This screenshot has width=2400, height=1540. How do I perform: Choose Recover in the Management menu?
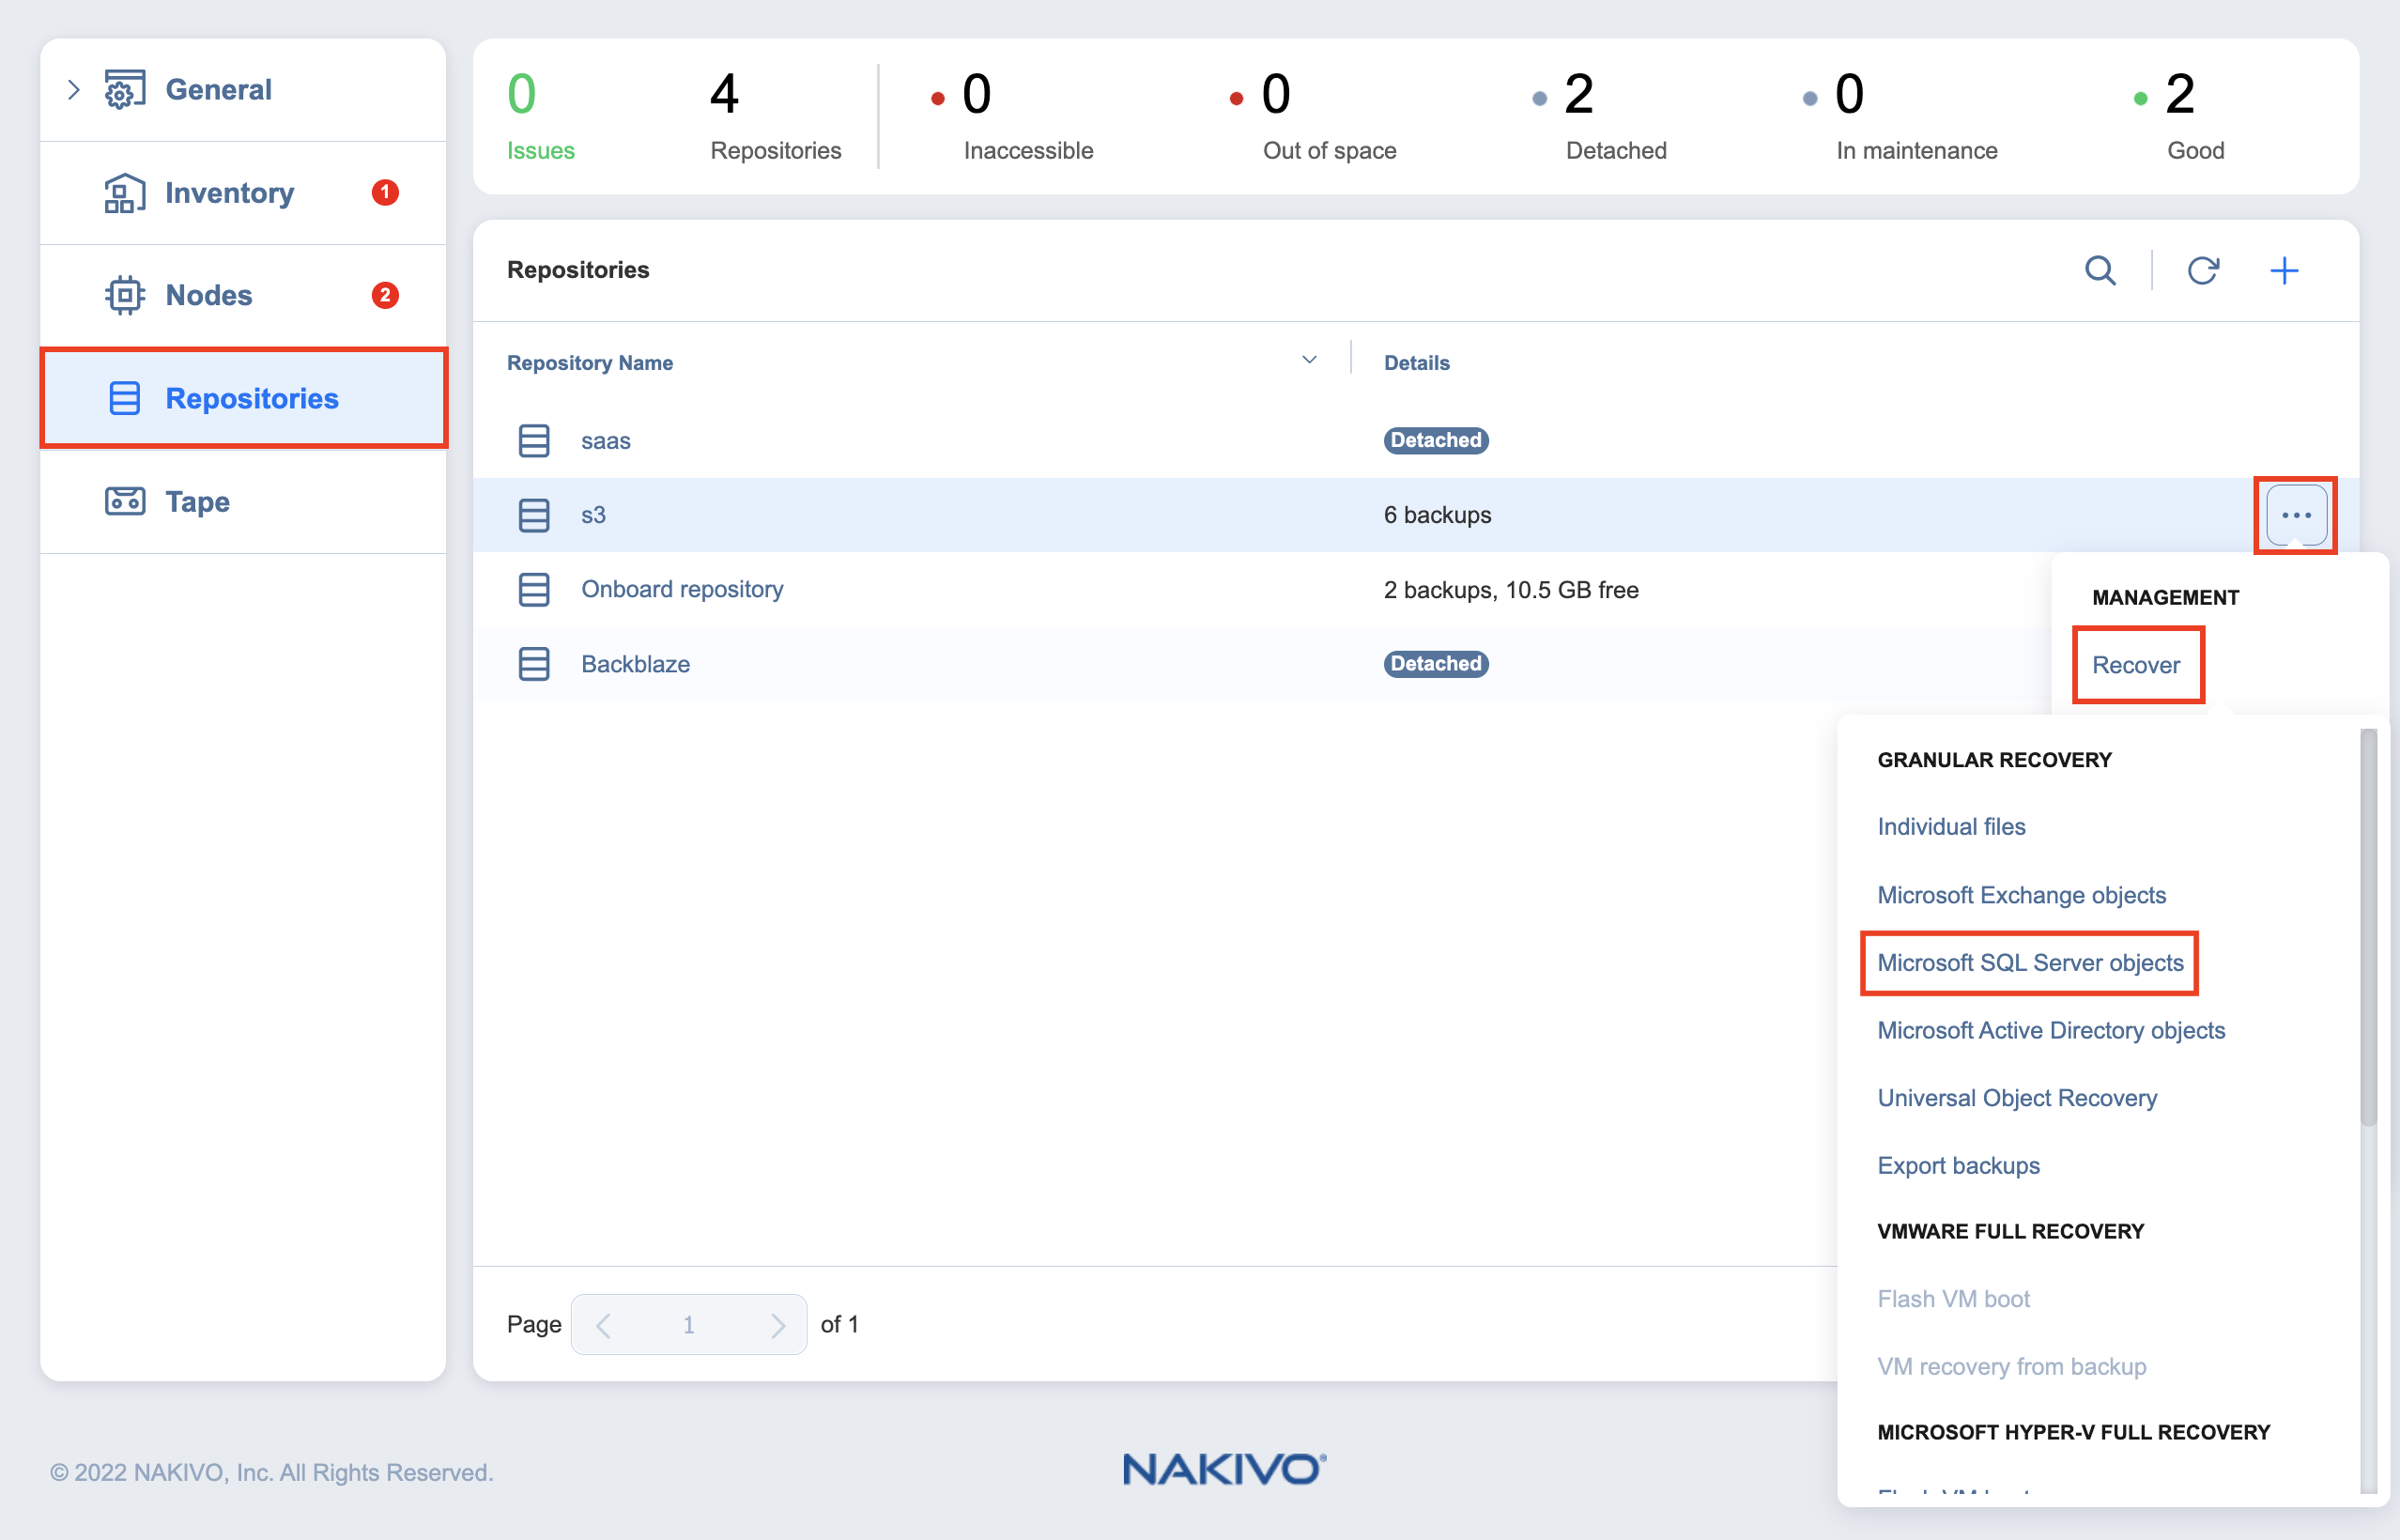2136,665
